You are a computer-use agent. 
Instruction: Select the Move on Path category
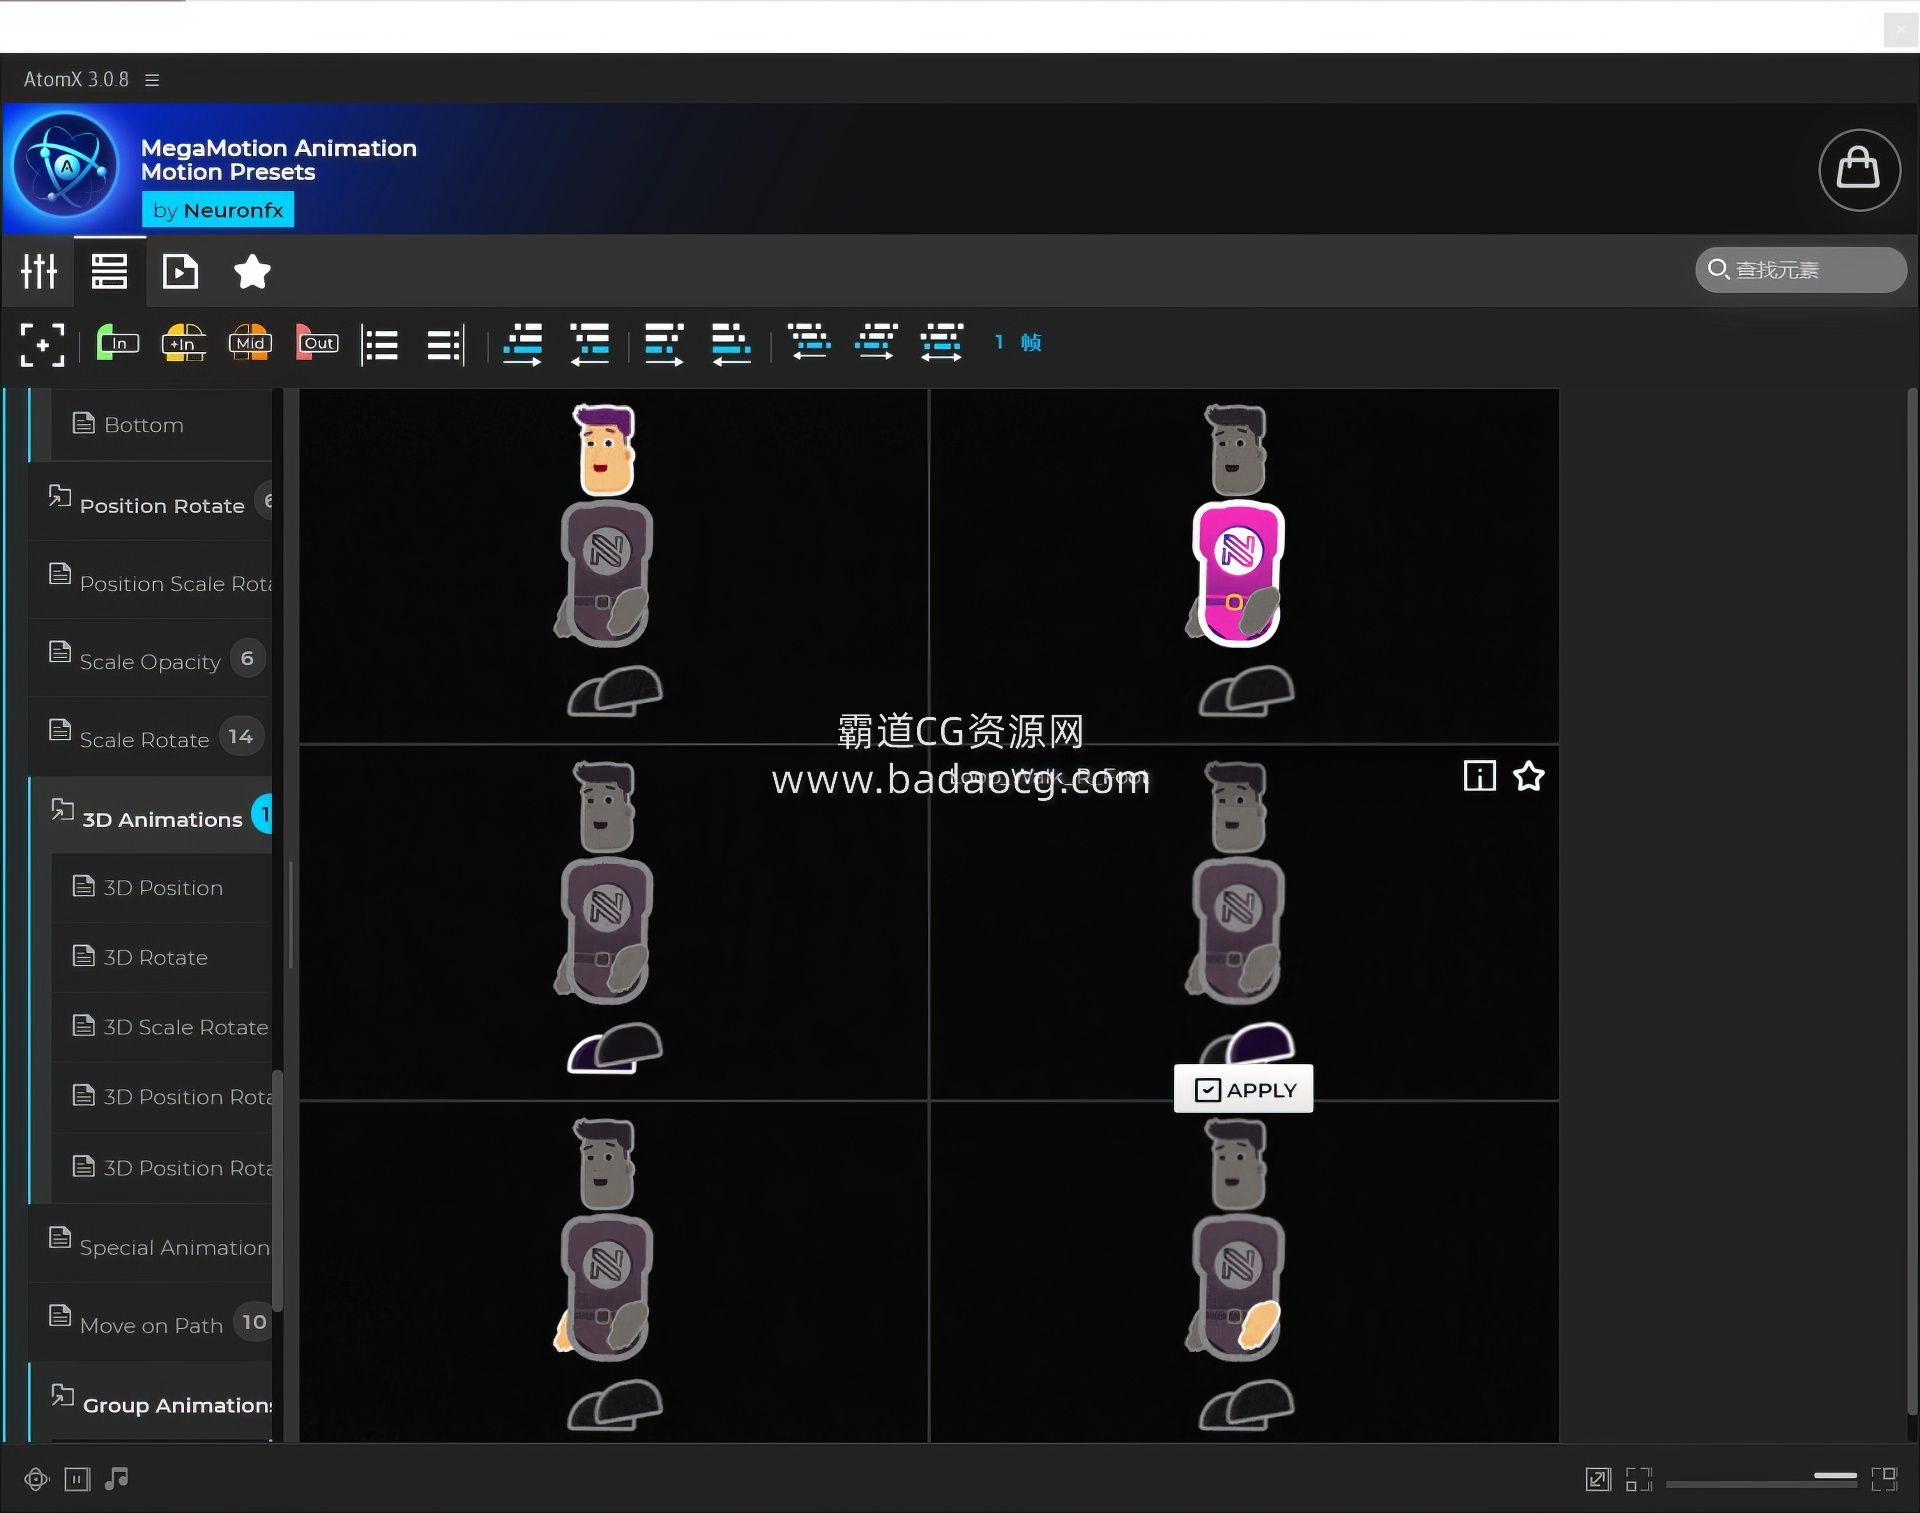pyautogui.click(x=150, y=1322)
